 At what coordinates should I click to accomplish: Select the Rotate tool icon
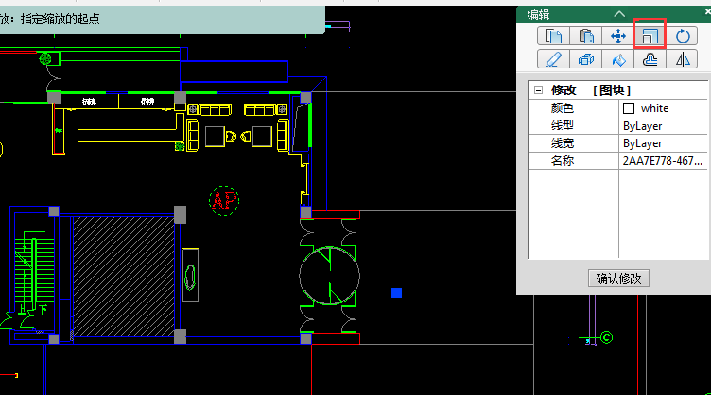pos(682,36)
